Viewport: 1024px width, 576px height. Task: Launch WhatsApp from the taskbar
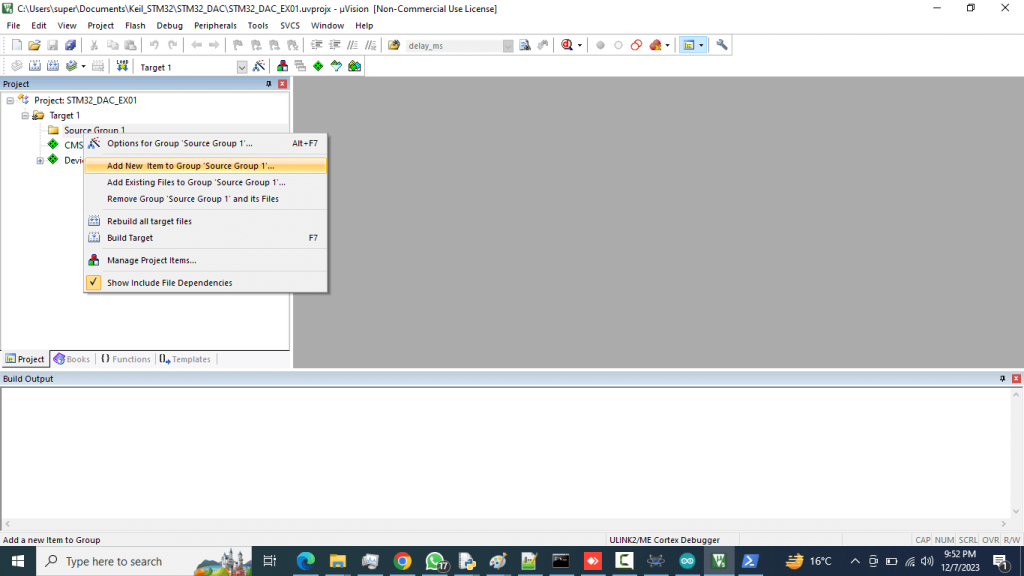(436, 561)
